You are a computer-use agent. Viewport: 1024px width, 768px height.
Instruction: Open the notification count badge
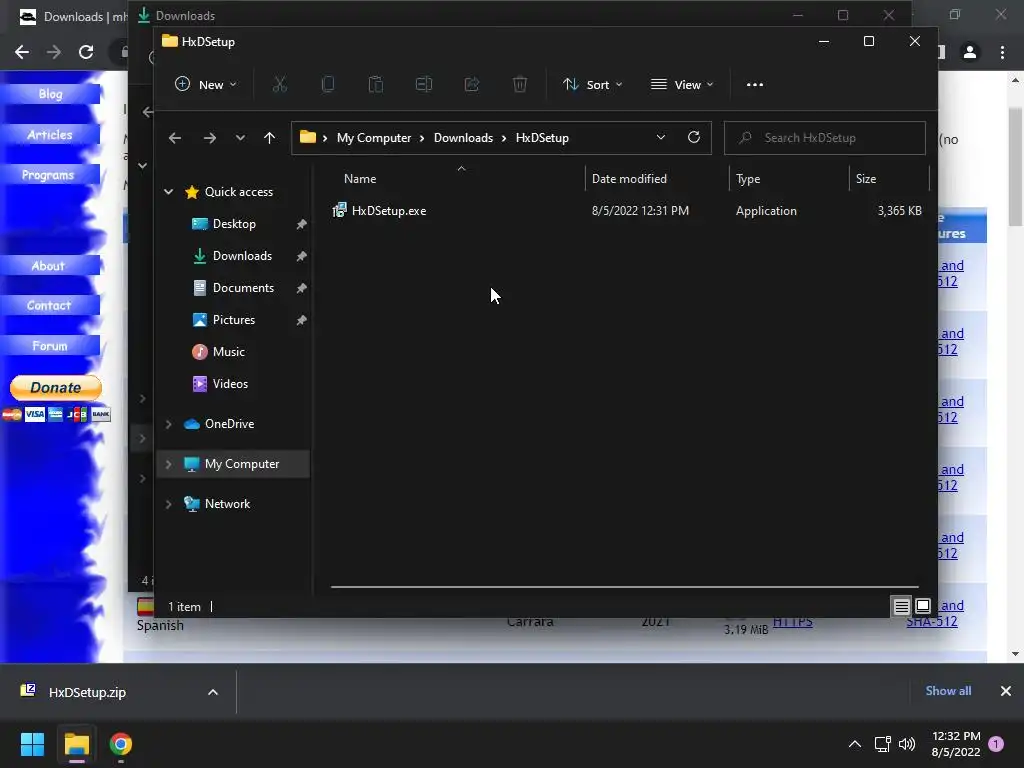pyautogui.click(x=996, y=744)
